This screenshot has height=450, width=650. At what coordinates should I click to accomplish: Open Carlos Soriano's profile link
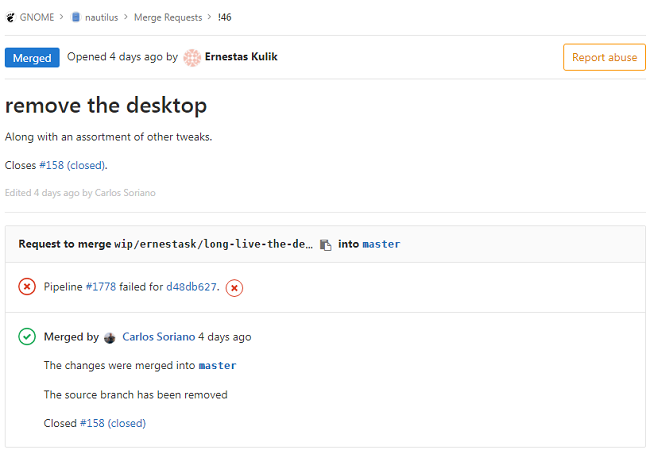click(158, 337)
